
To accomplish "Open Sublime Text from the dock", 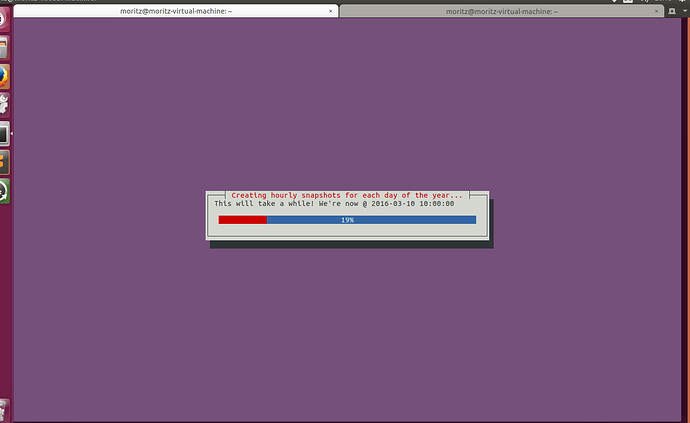I will (4, 162).
